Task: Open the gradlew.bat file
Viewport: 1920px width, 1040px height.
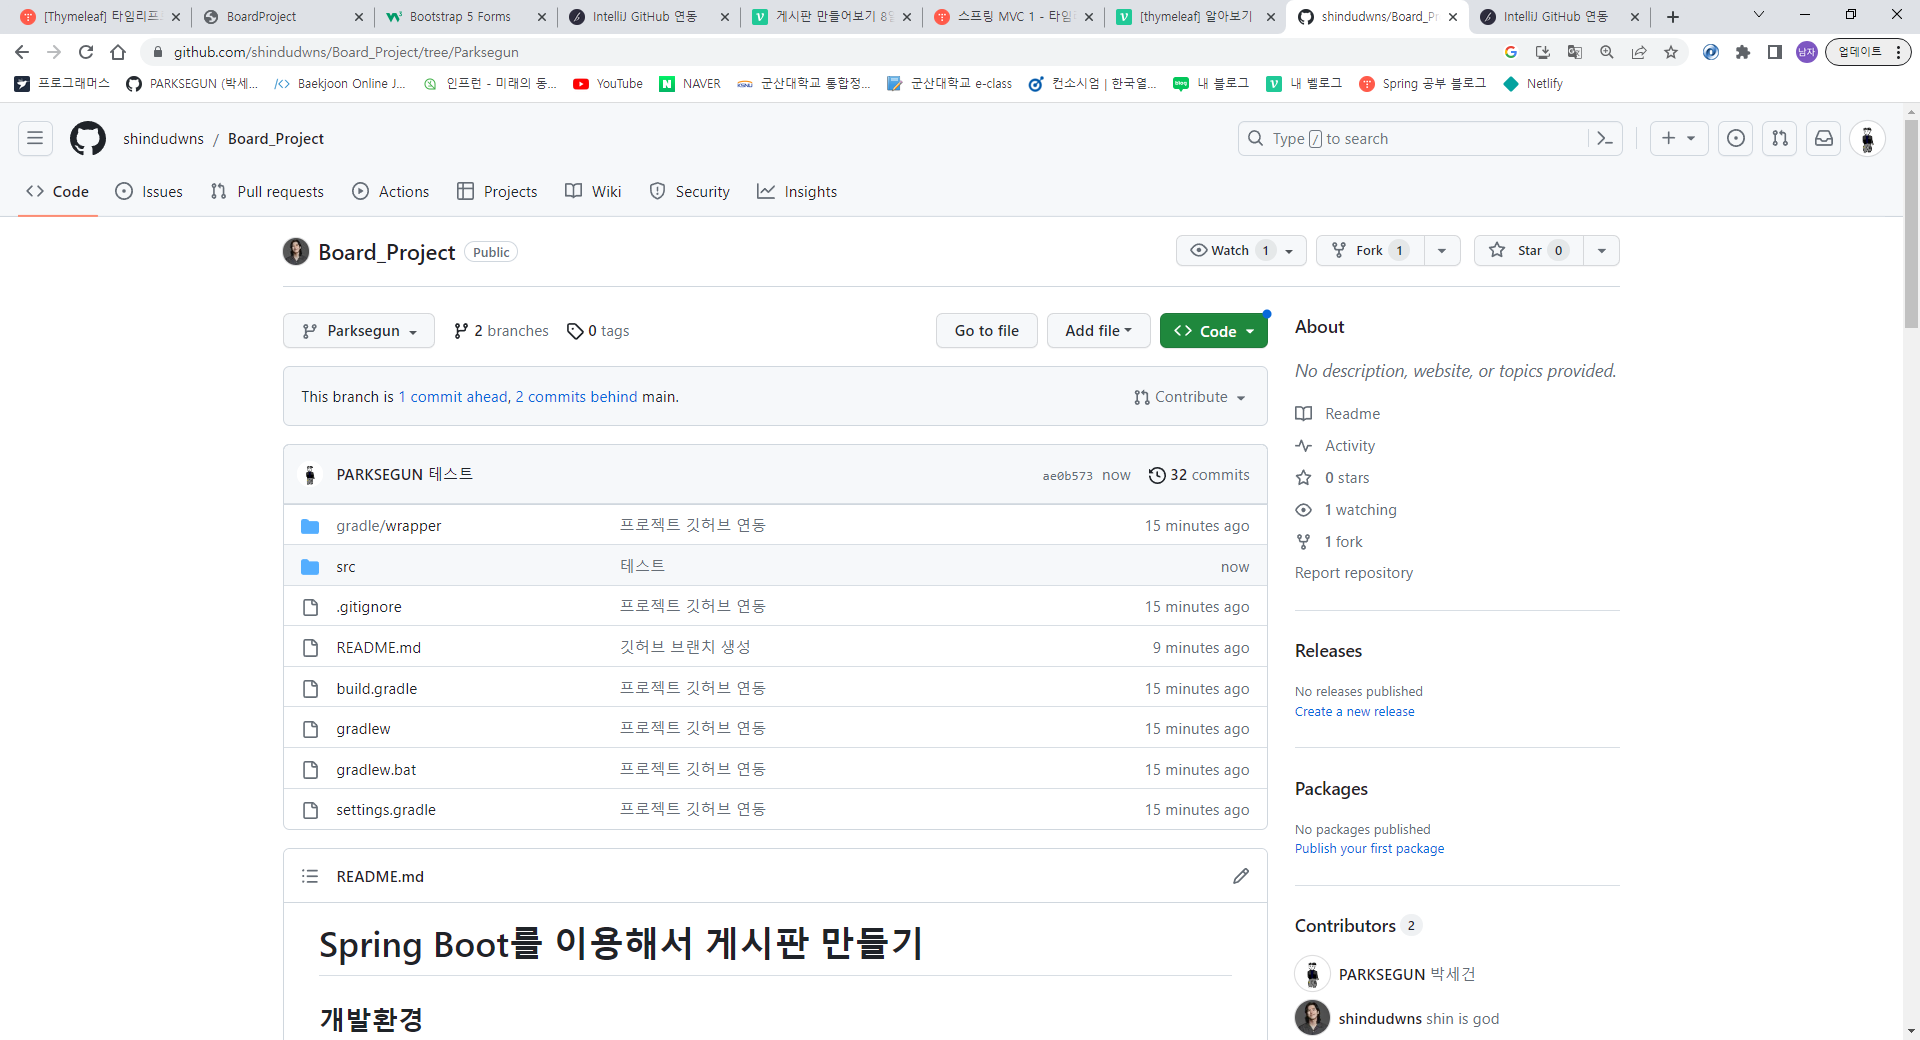Action: pyautogui.click(x=376, y=770)
